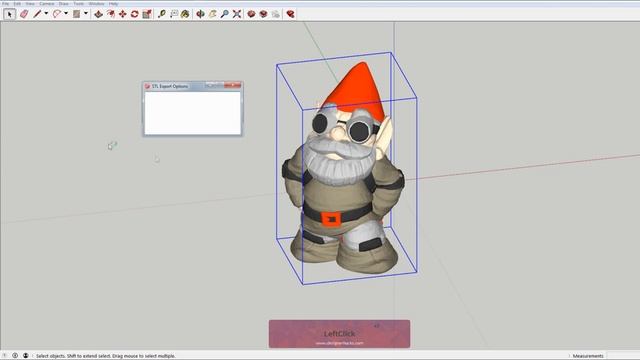Open the 3D Warehouse icon

click(251, 14)
